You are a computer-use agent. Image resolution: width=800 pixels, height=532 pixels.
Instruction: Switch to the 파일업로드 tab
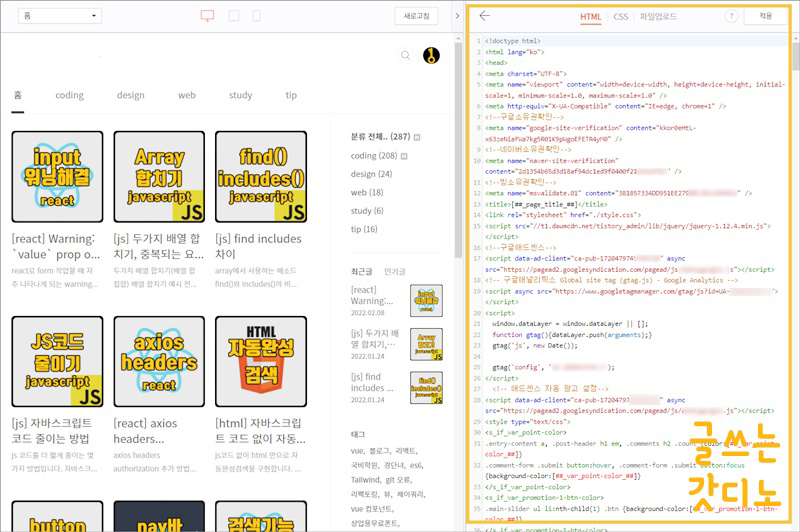(658, 17)
